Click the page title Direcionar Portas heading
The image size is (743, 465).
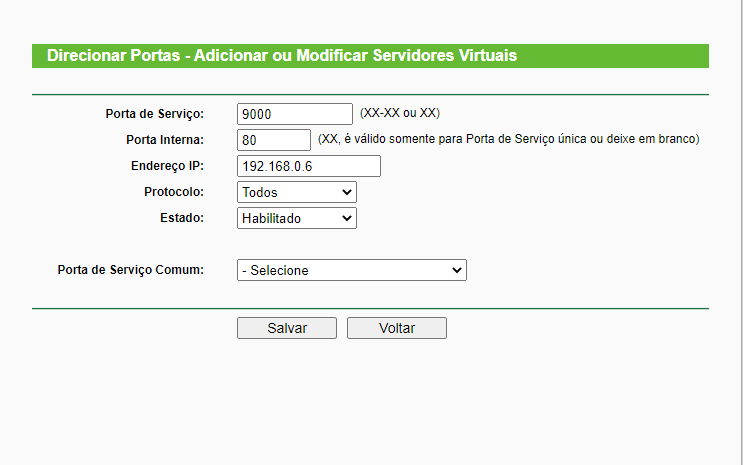pyautogui.click(x=281, y=55)
